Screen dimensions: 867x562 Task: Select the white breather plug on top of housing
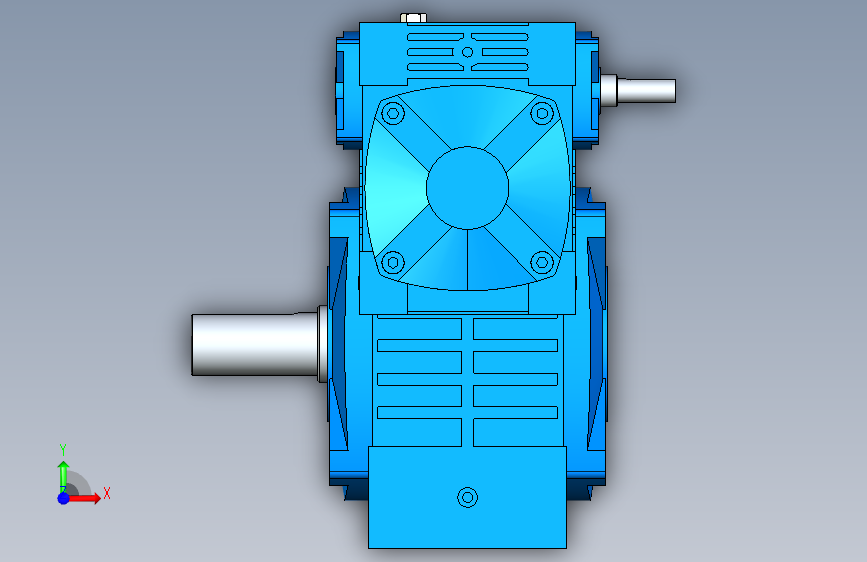(x=413, y=18)
